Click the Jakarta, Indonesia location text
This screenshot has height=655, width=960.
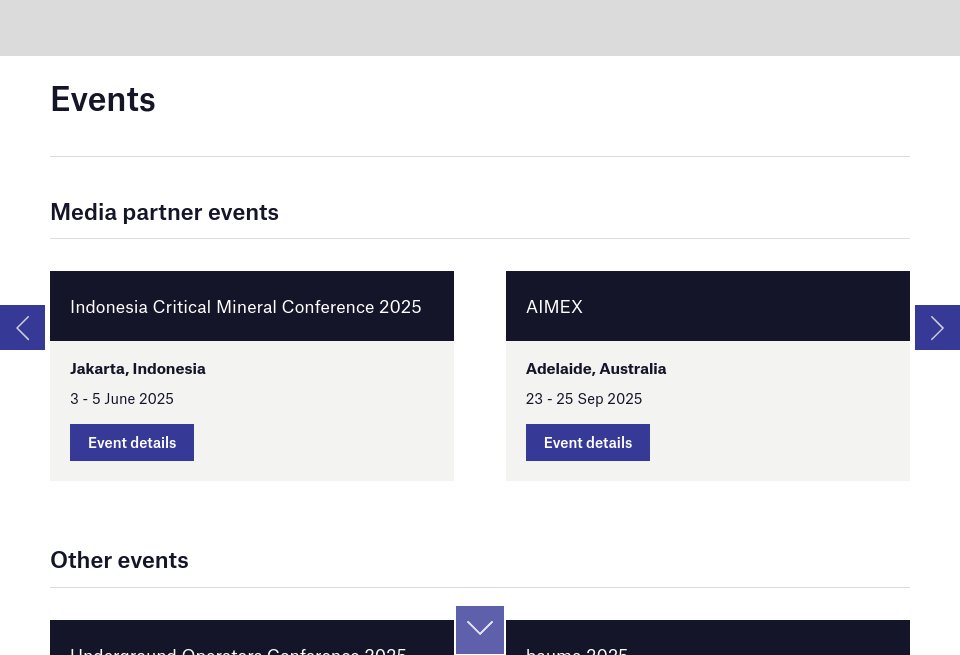coord(138,368)
